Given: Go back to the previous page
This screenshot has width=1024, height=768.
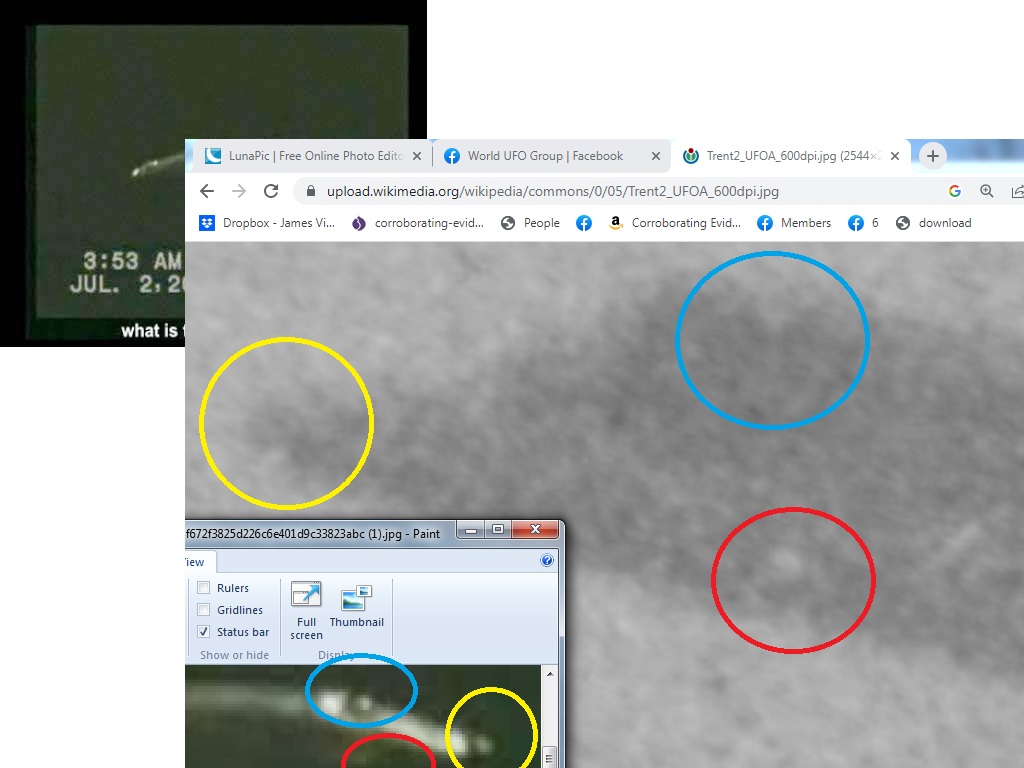Looking at the screenshot, I should [x=207, y=191].
